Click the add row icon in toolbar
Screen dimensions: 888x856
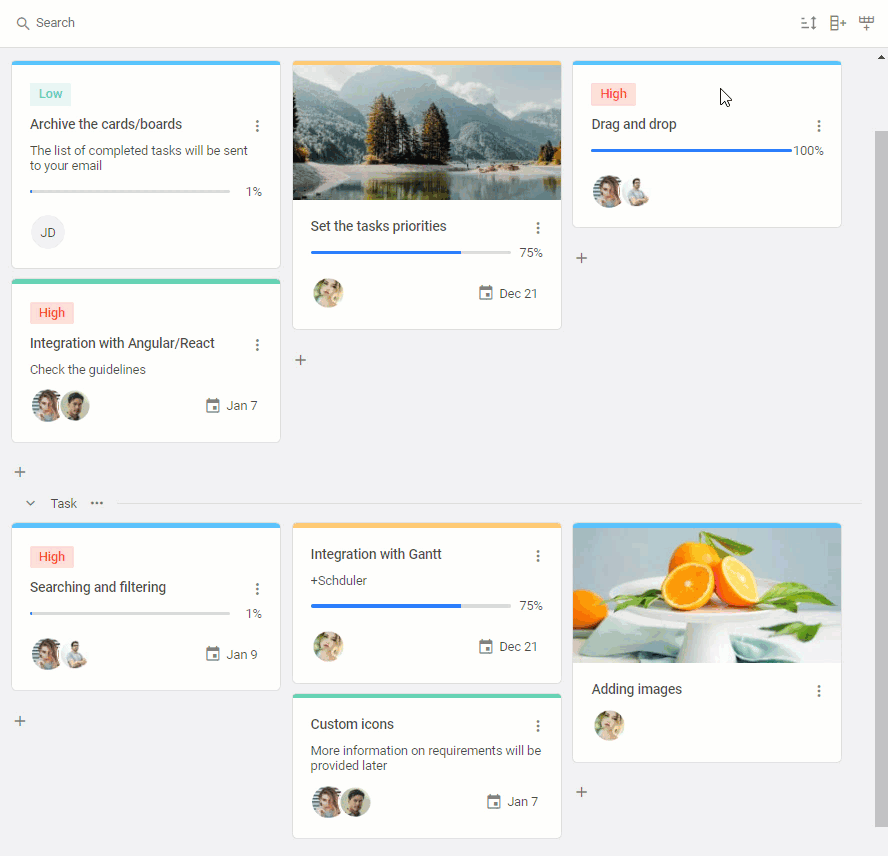point(866,23)
